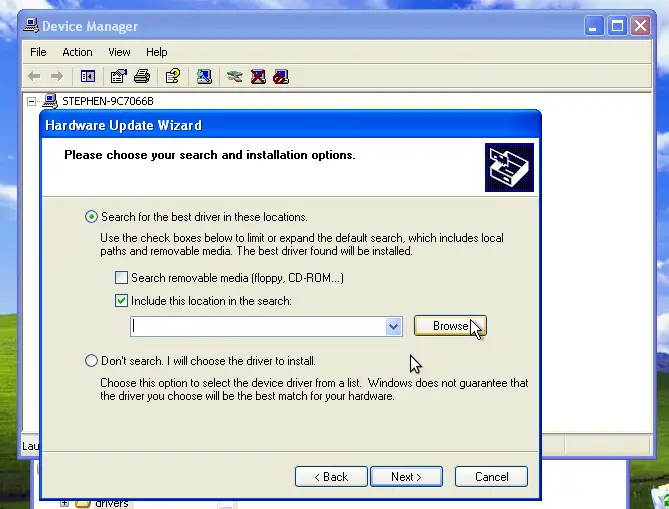Screen dimensions: 669x509
Task: Click the Print toolbar icon
Action: 142,77
